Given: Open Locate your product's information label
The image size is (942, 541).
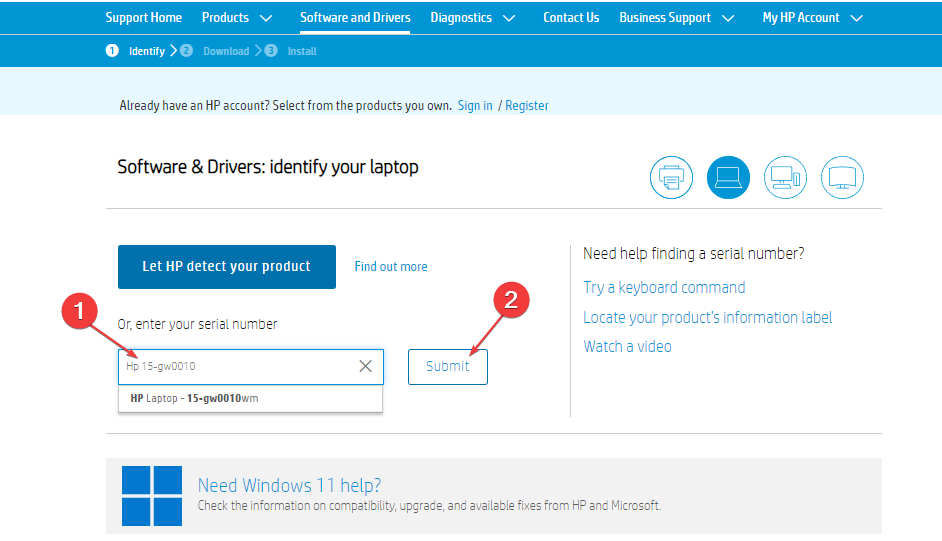Looking at the screenshot, I should click(707, 317).
